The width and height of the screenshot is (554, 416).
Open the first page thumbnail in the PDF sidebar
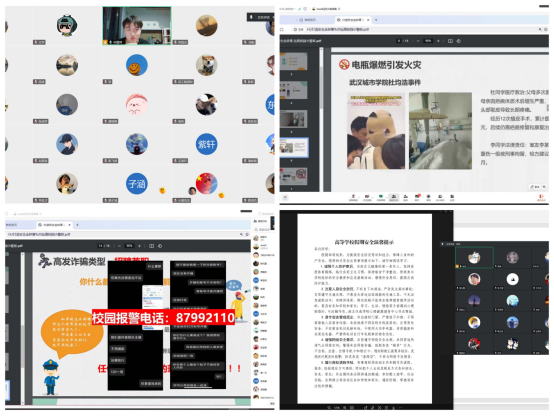294,61
